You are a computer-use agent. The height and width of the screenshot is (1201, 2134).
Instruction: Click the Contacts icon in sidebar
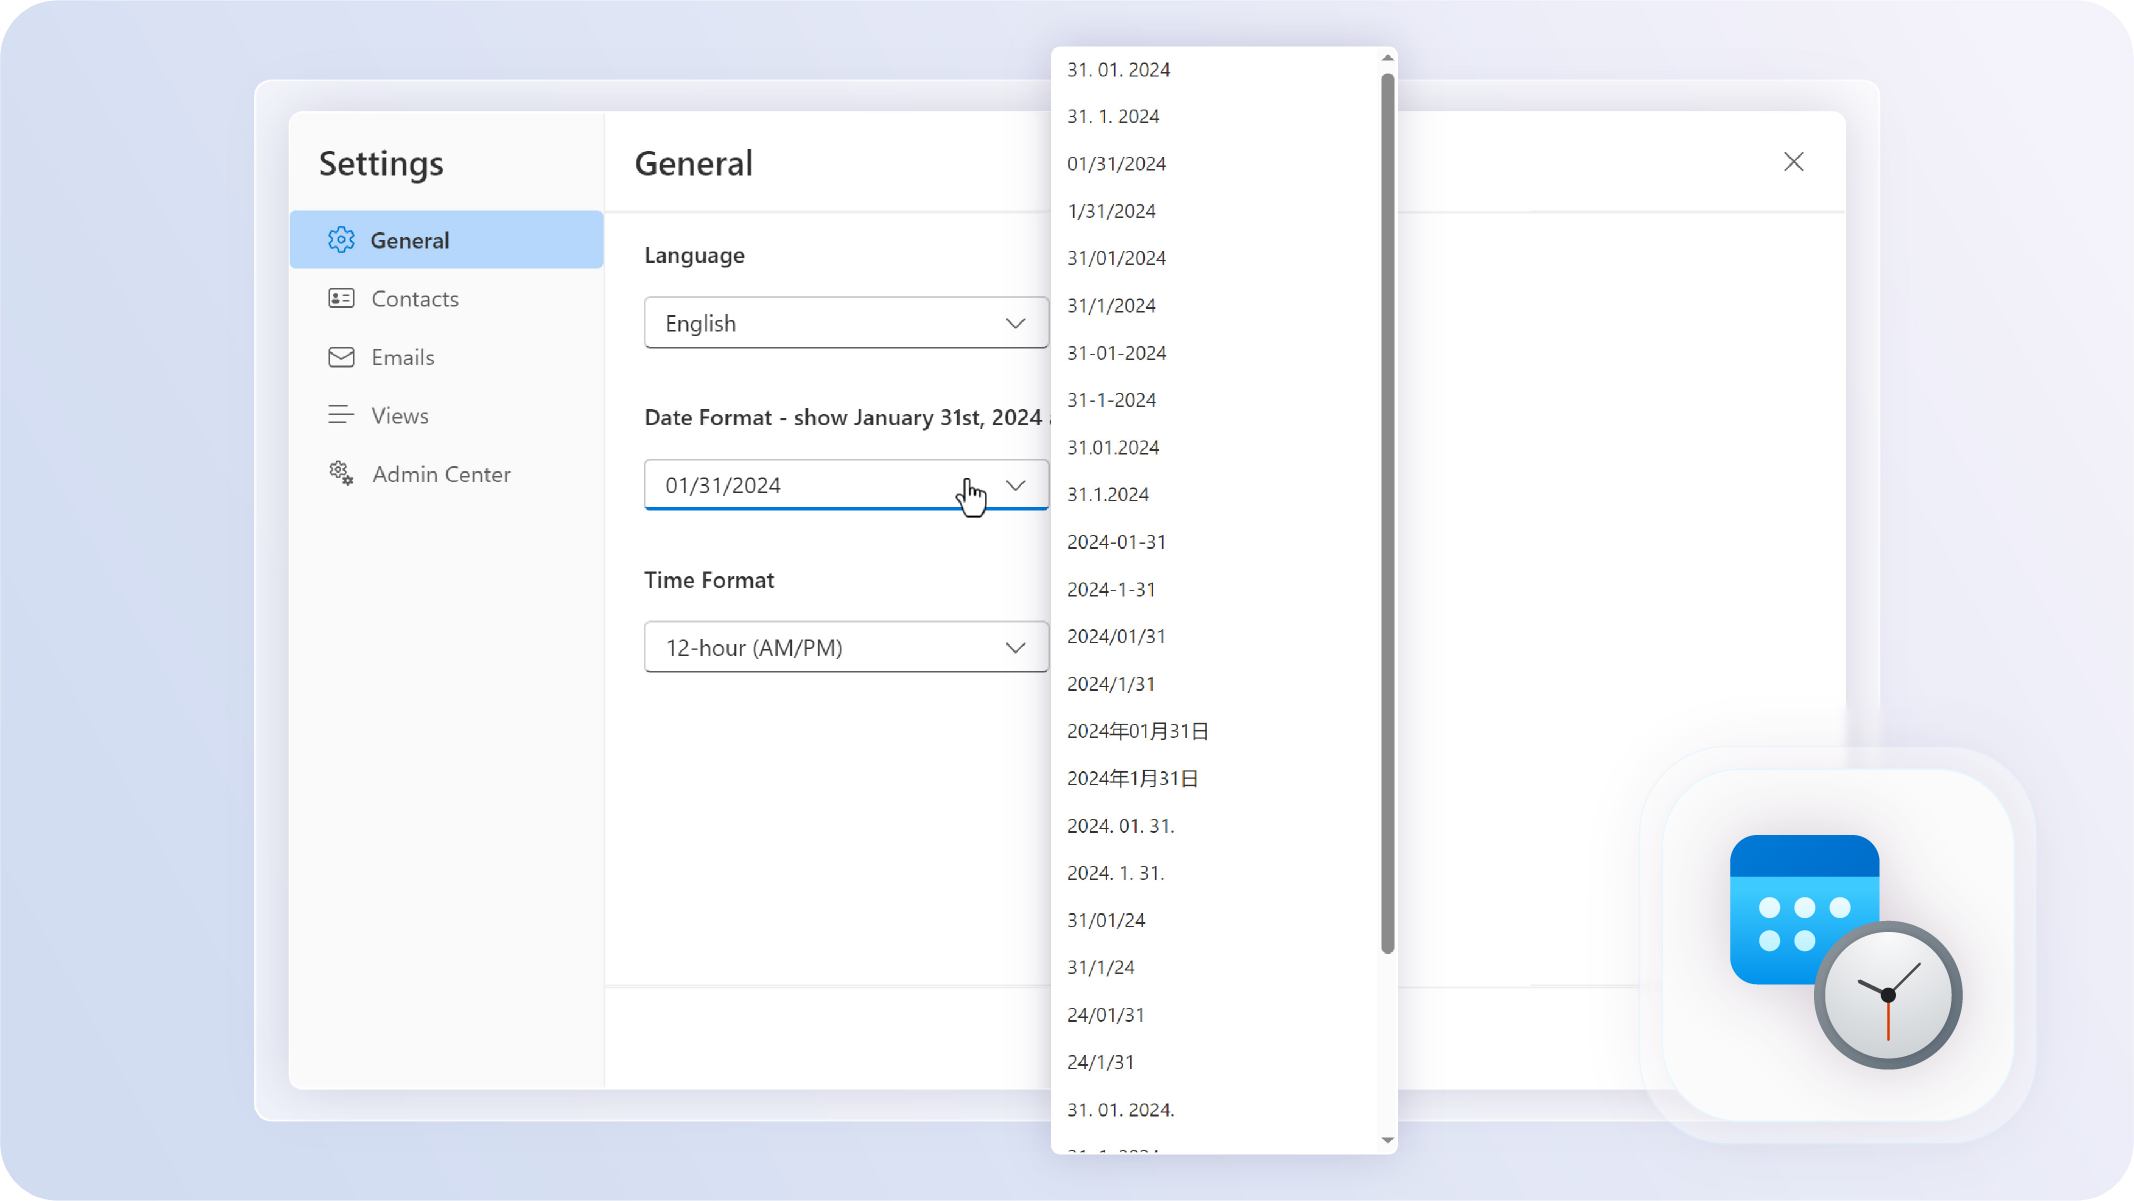tap(340, 299)
